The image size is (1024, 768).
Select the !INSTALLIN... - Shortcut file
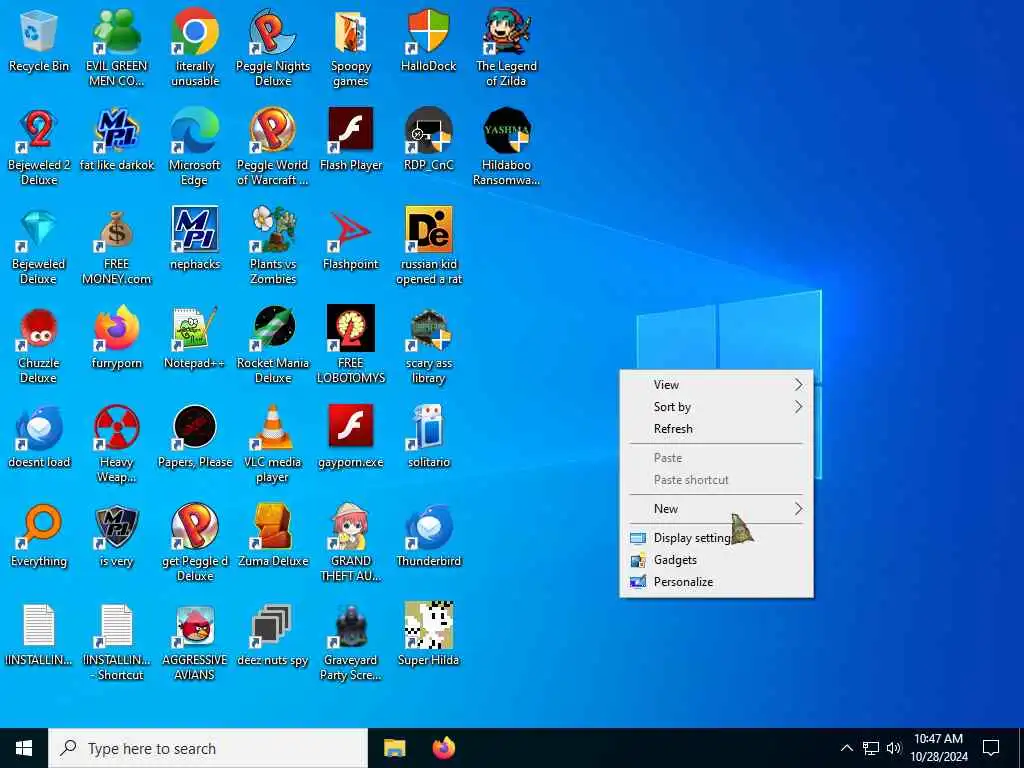tap(117, 643)
